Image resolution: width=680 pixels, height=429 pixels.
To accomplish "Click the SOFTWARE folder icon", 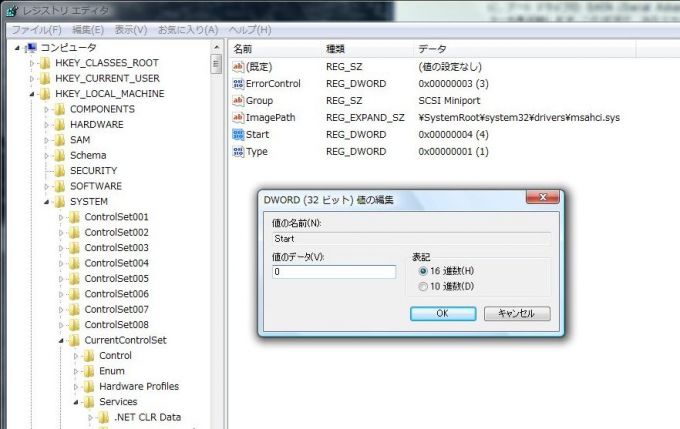I will 60,186.
